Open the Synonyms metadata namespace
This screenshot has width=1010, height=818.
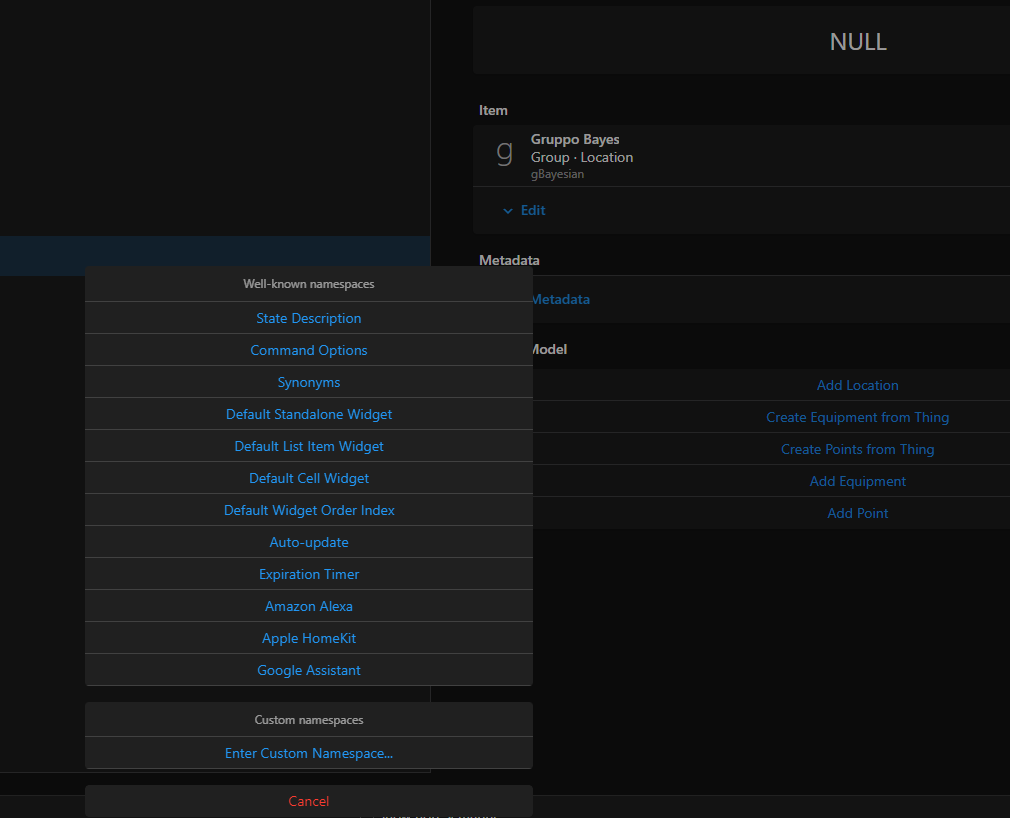point(308,381)
